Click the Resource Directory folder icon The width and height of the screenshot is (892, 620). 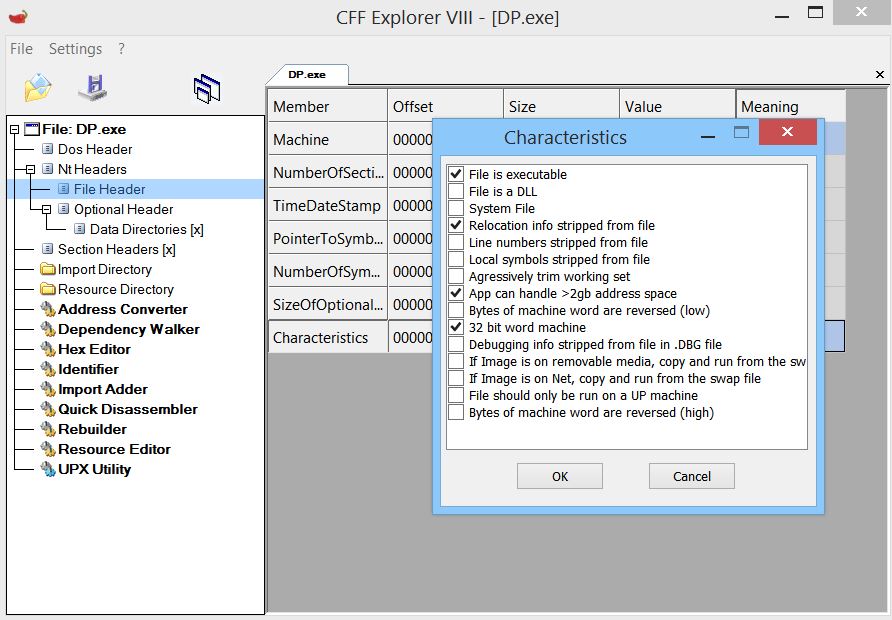pos(48,289)
